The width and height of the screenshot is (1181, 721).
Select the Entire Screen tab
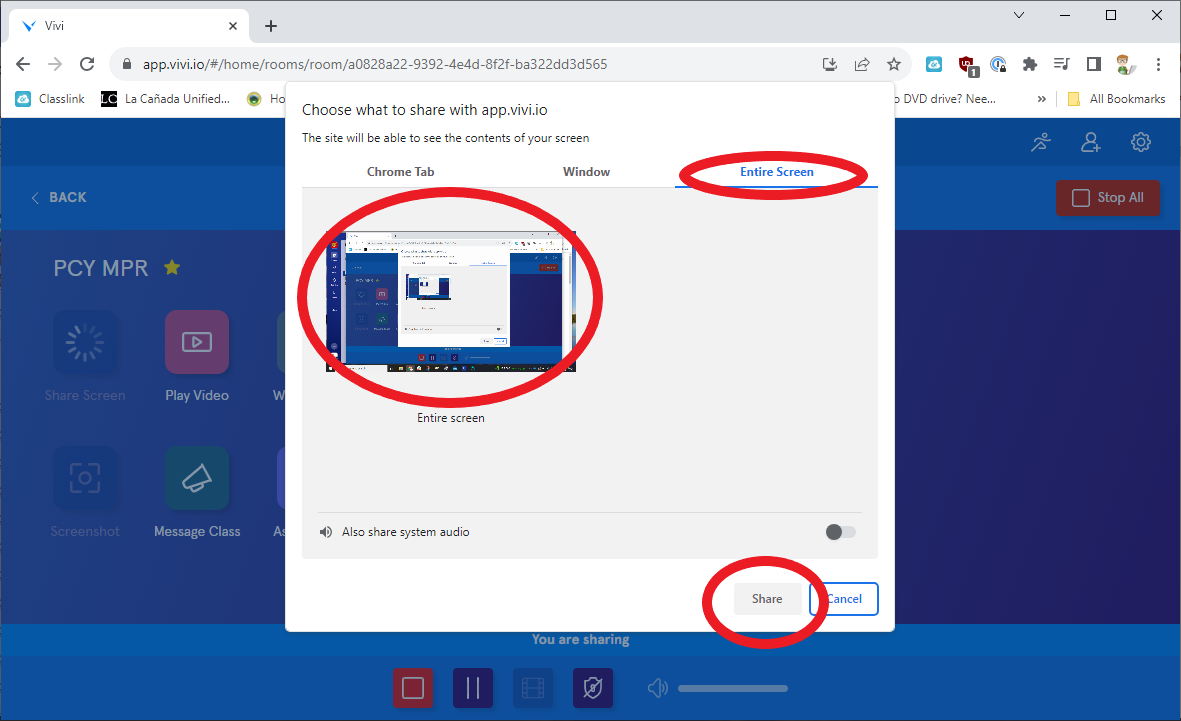point(777,172)
